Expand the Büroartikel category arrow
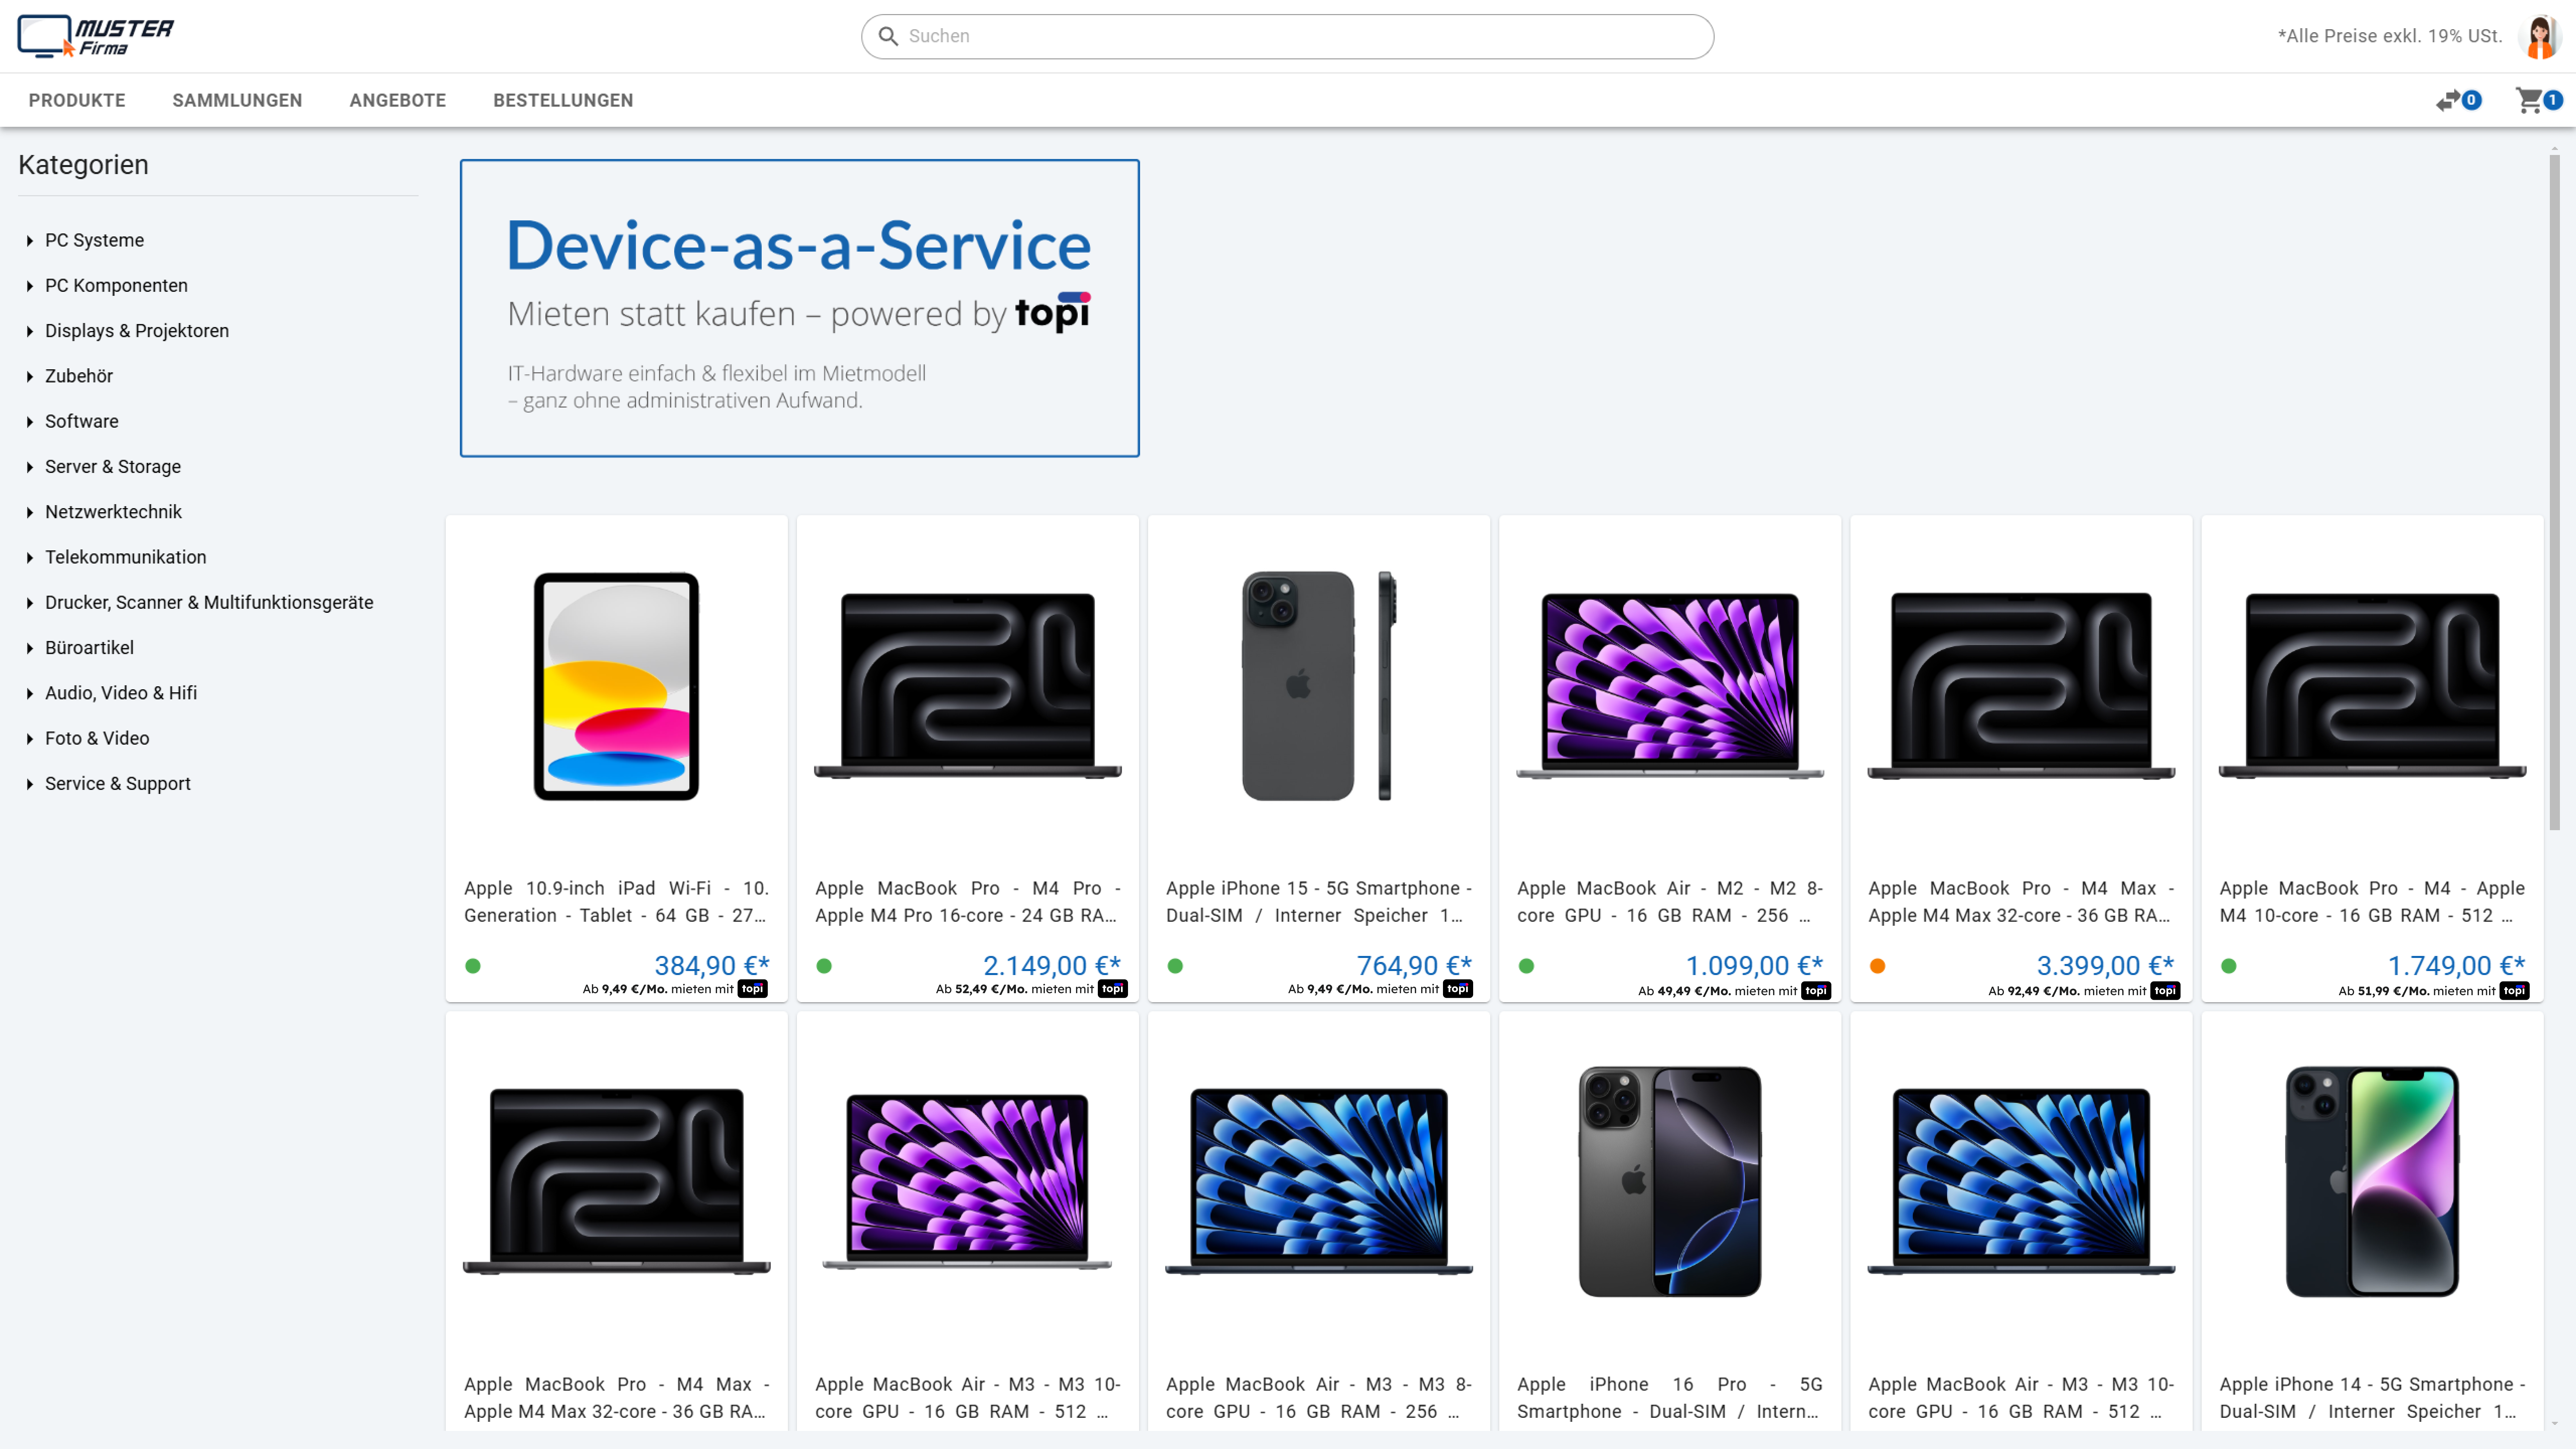This screenshot has width=2576, height=1449. point(30,648)
